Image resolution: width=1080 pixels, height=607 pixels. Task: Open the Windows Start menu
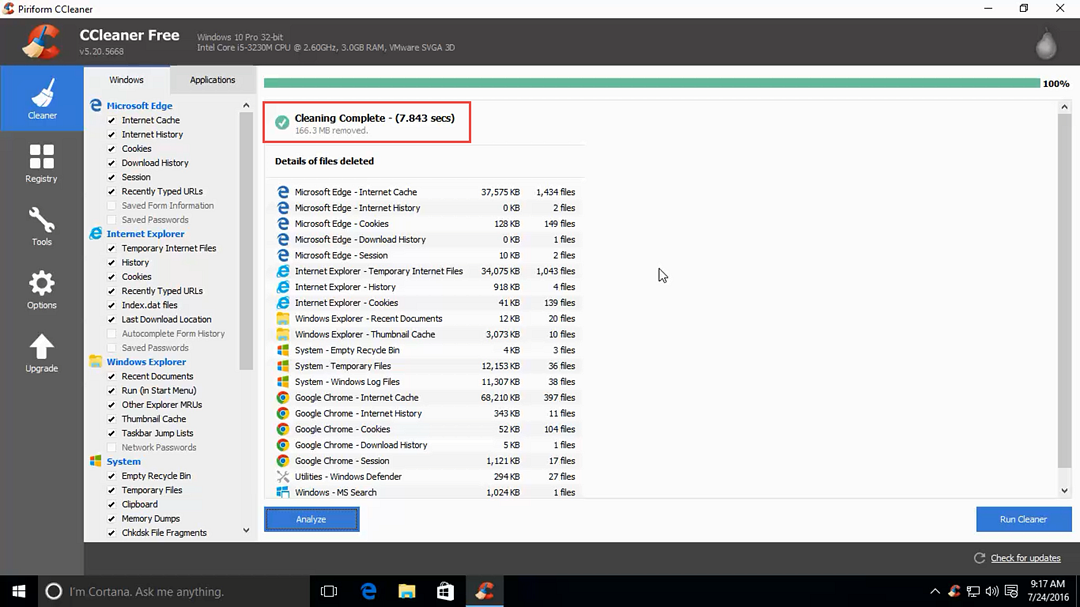coord(19,591)
